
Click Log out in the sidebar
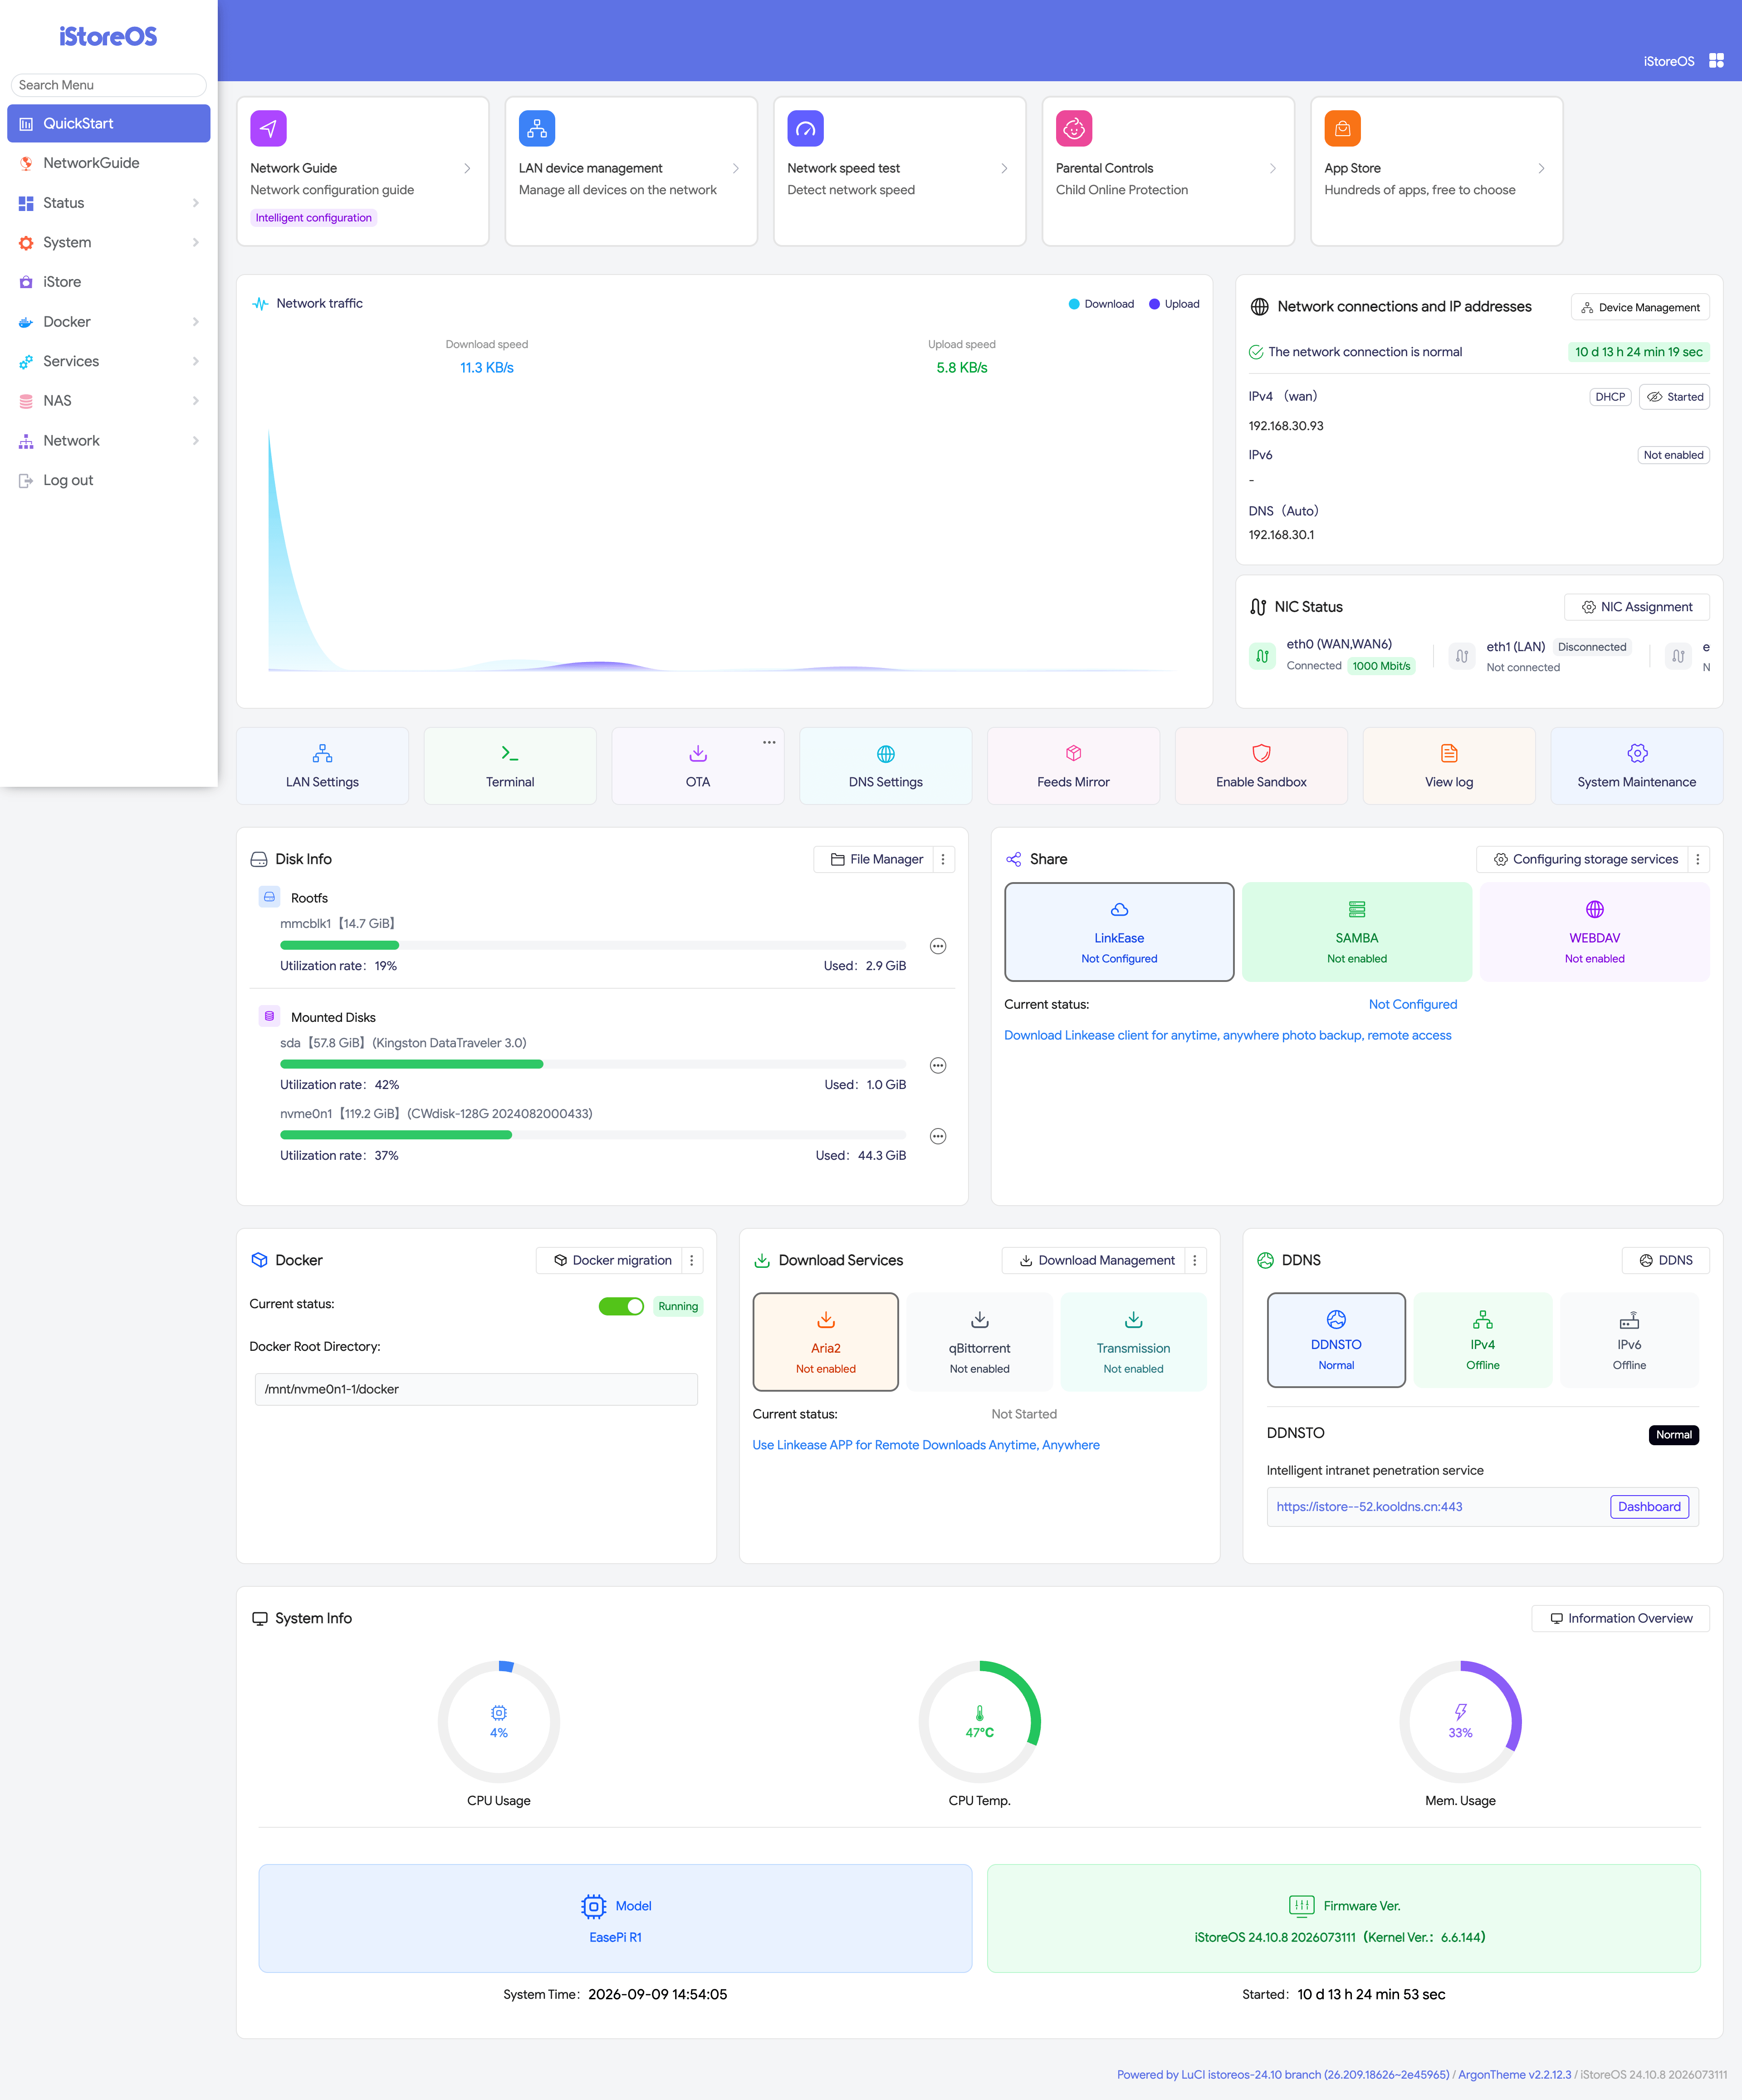[x=109, y=480]
